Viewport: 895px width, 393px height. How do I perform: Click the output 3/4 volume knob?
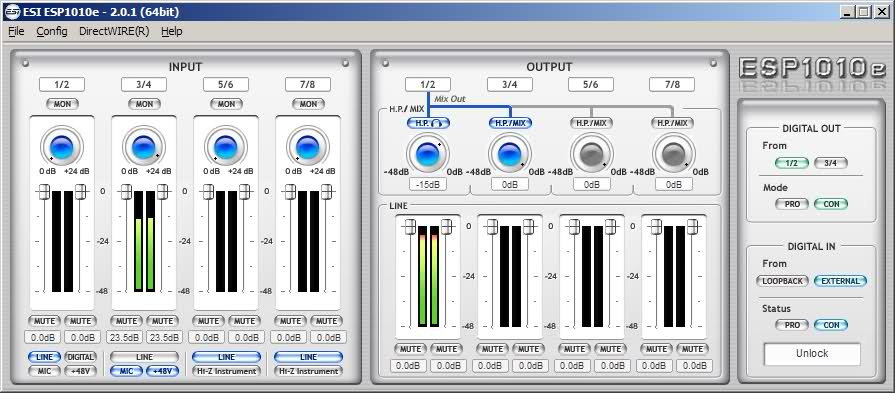point(510,155)
